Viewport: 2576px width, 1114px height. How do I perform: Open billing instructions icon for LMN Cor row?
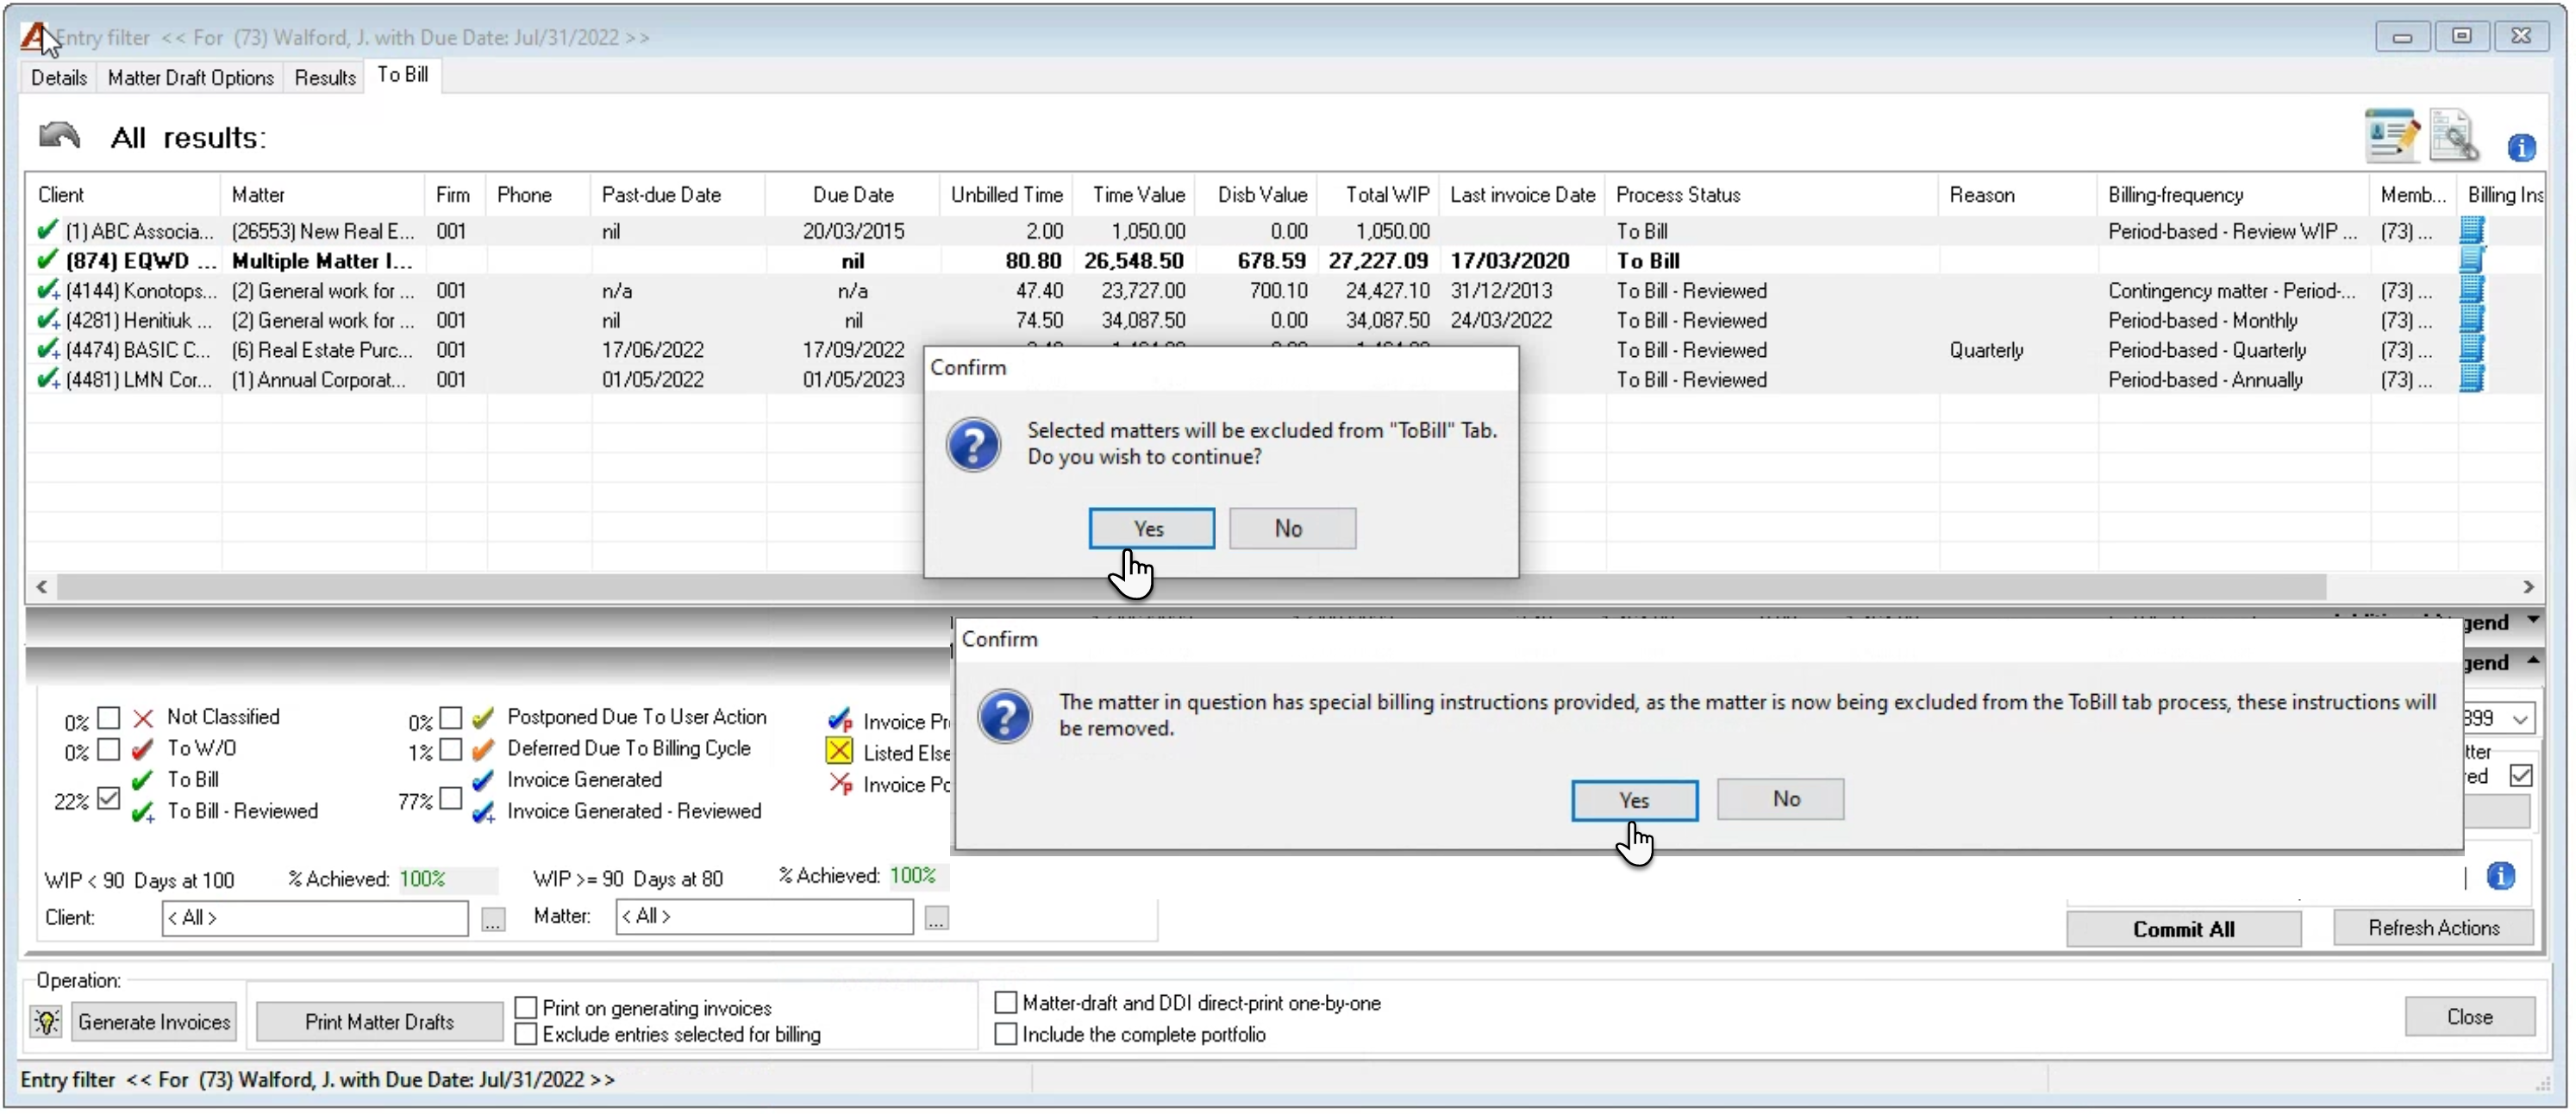tap(2471, 380)
